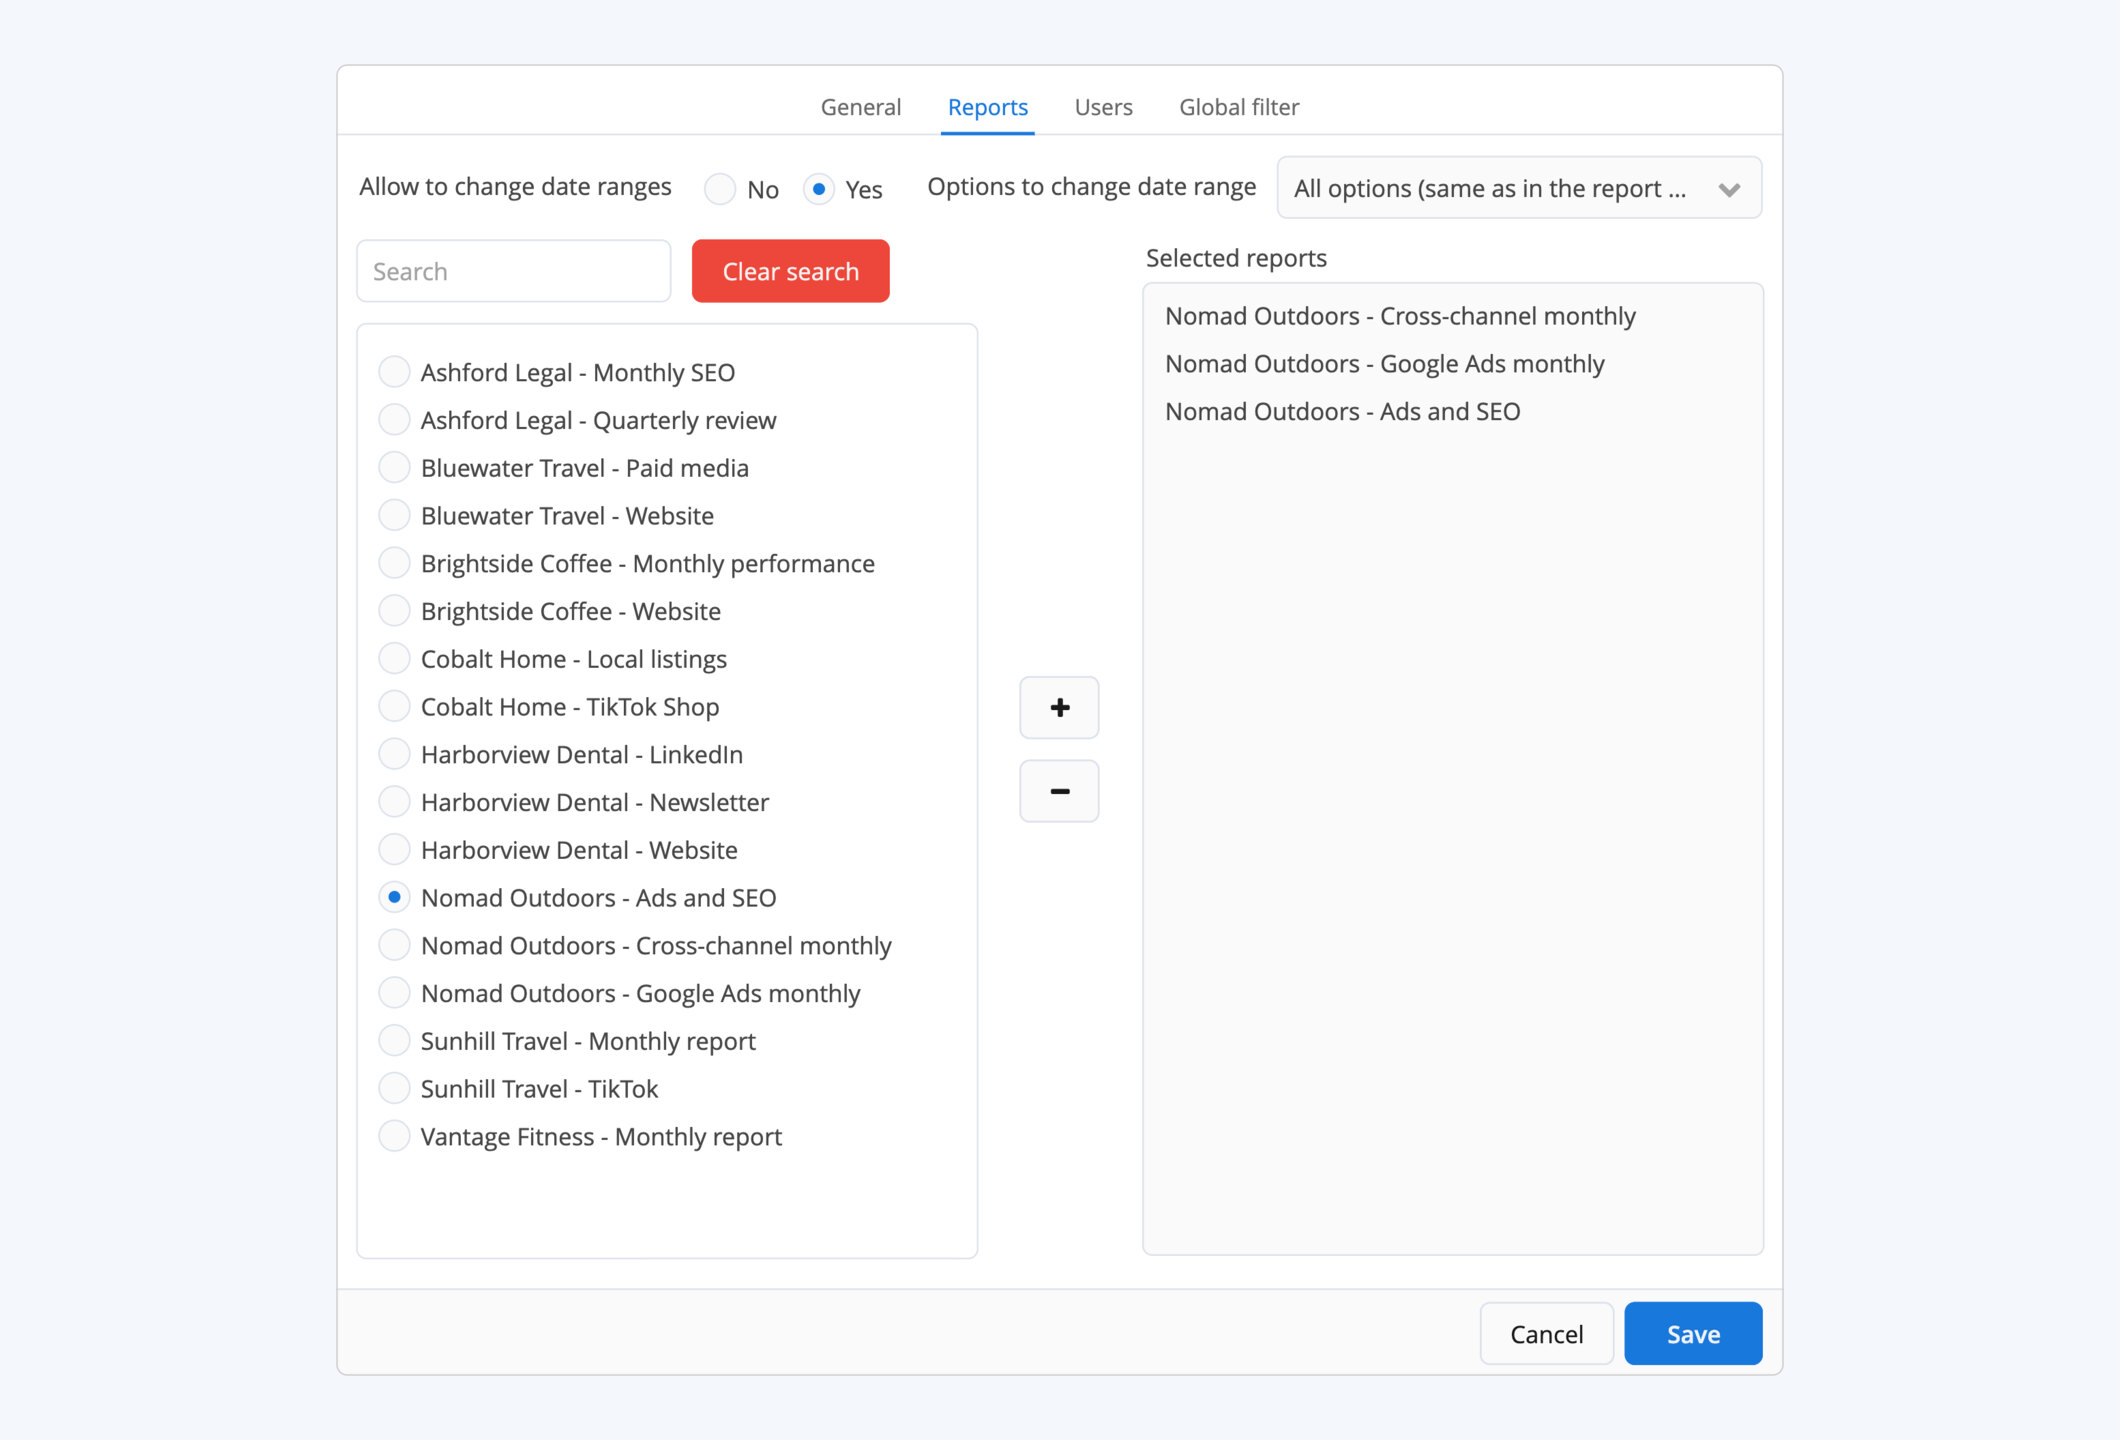Click the minus icon to remove report
Image resolution: width=2120 pixels, height=1440 pixels.
[1059, 791]
